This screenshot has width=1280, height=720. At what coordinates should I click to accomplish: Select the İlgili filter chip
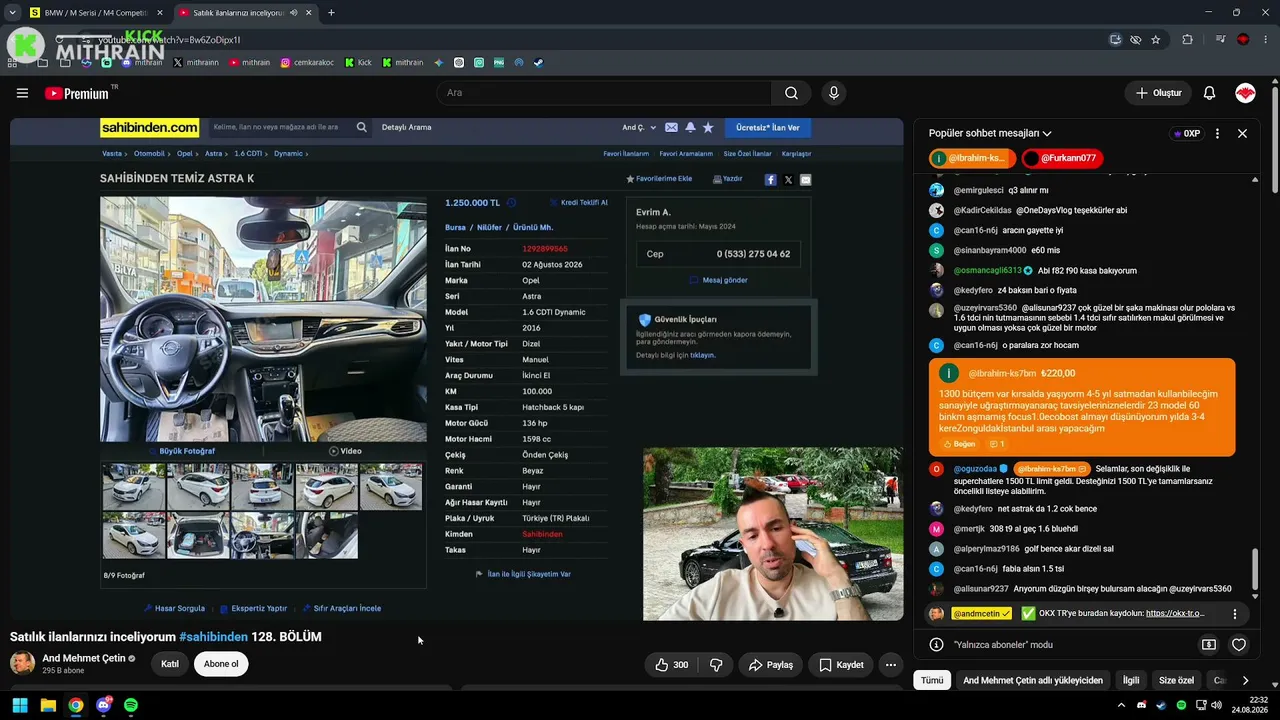pos(1131,680)
